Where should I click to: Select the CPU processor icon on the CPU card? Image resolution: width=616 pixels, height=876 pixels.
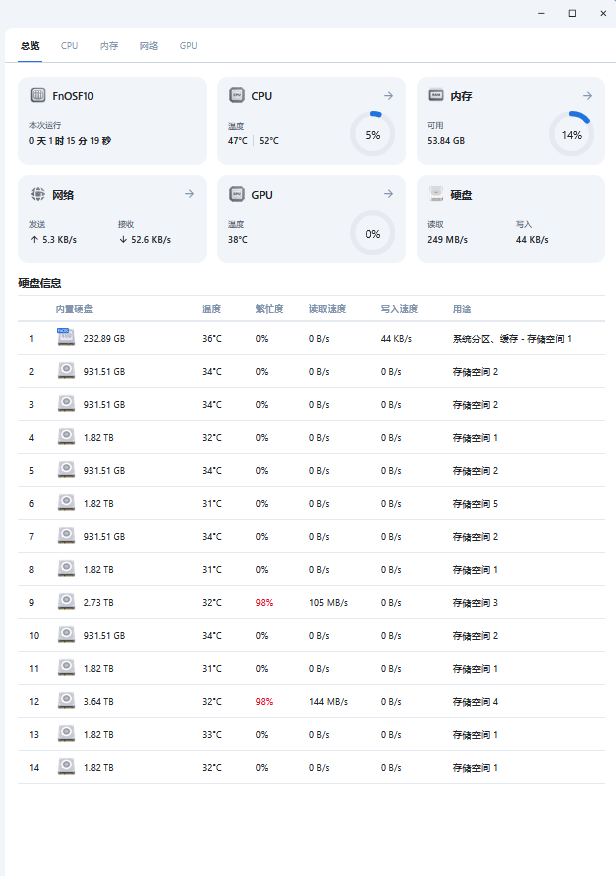(x=236, y=96)
